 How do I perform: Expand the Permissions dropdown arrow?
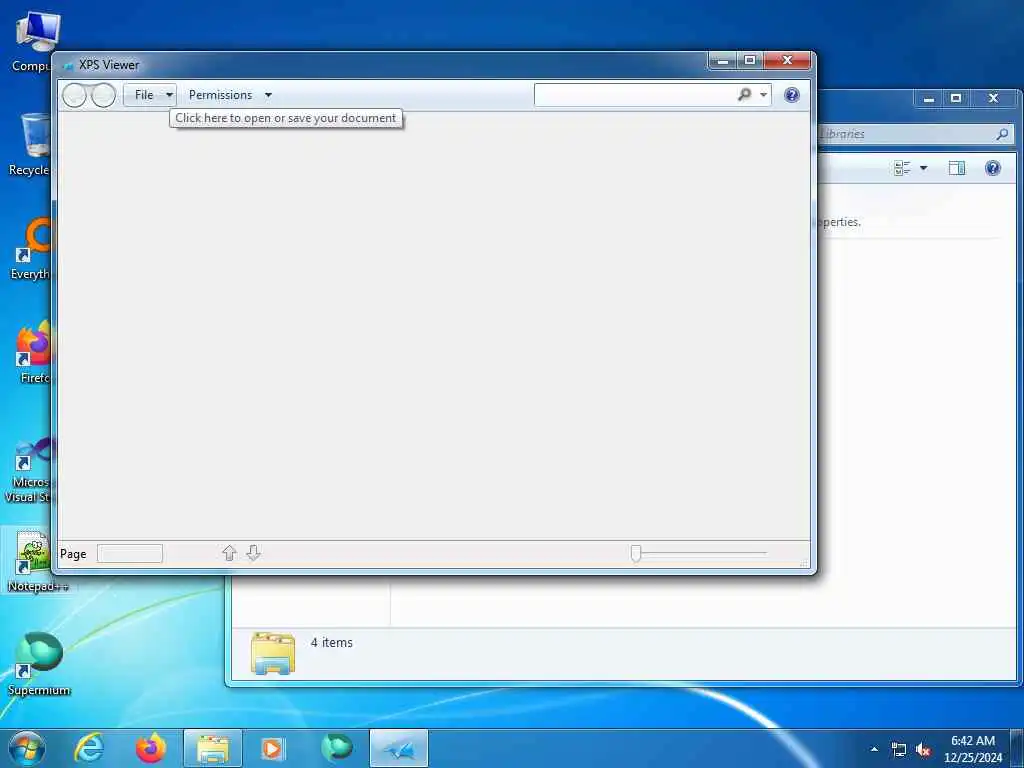268,95
